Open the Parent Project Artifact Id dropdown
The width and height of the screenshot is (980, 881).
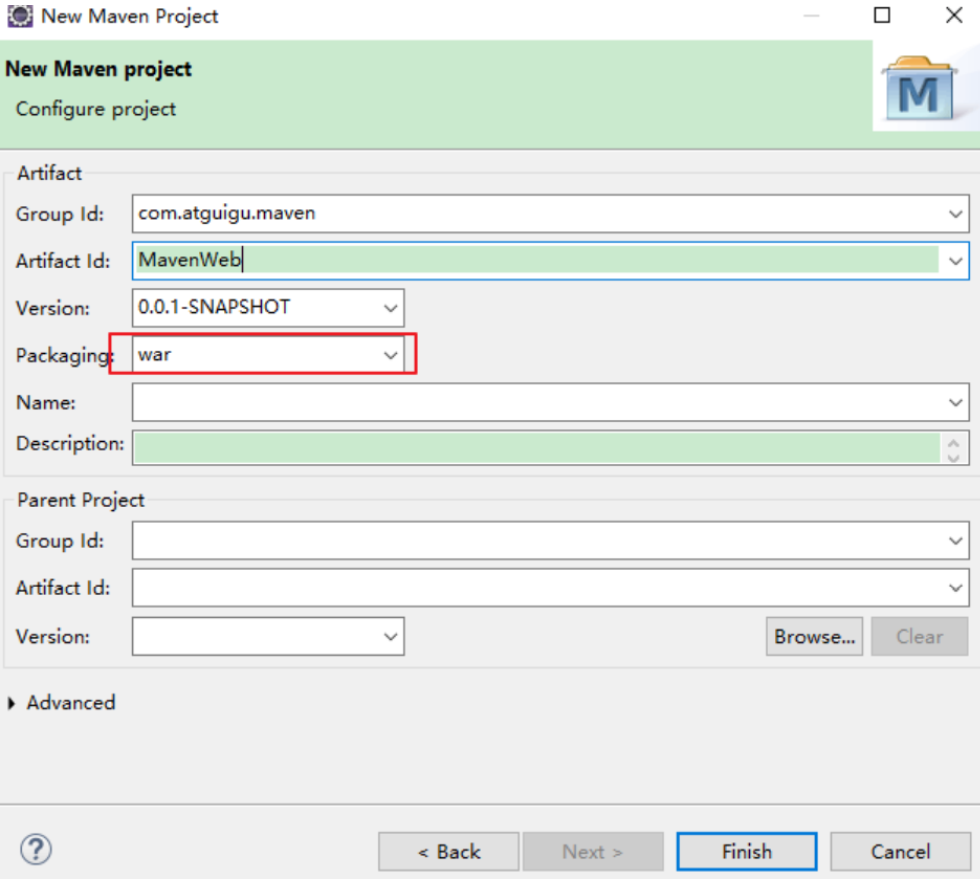click(955, 587)
